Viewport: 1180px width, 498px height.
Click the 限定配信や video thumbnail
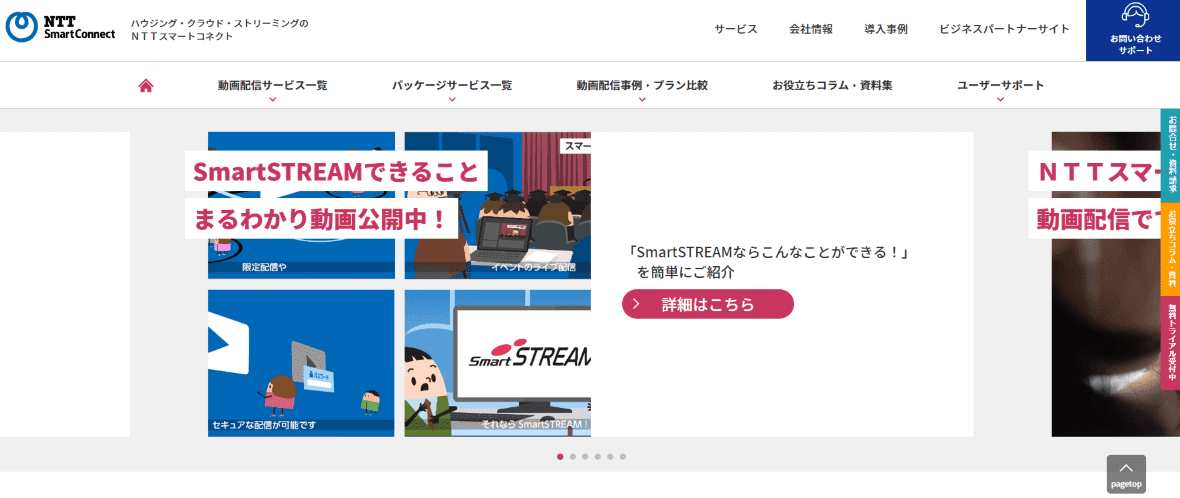(301, 205)
